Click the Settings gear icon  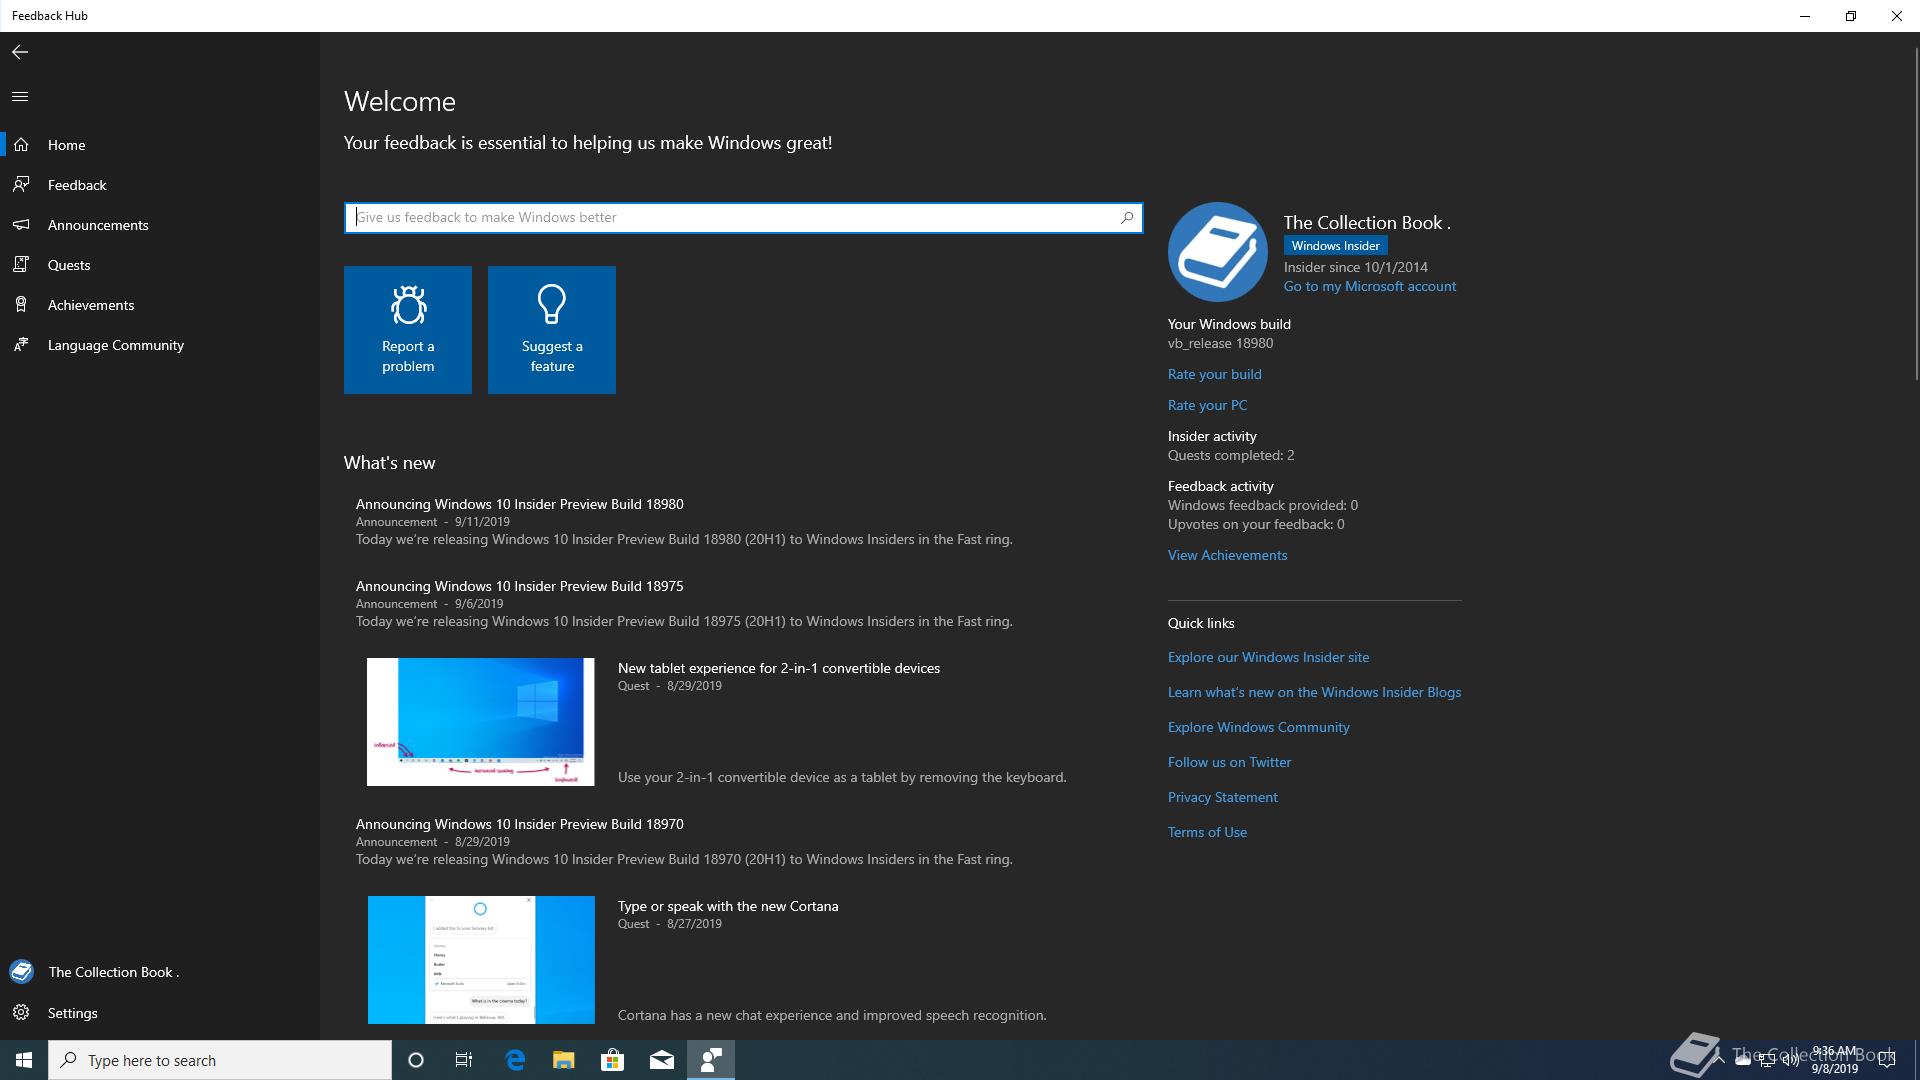[x=21, y=1012]
